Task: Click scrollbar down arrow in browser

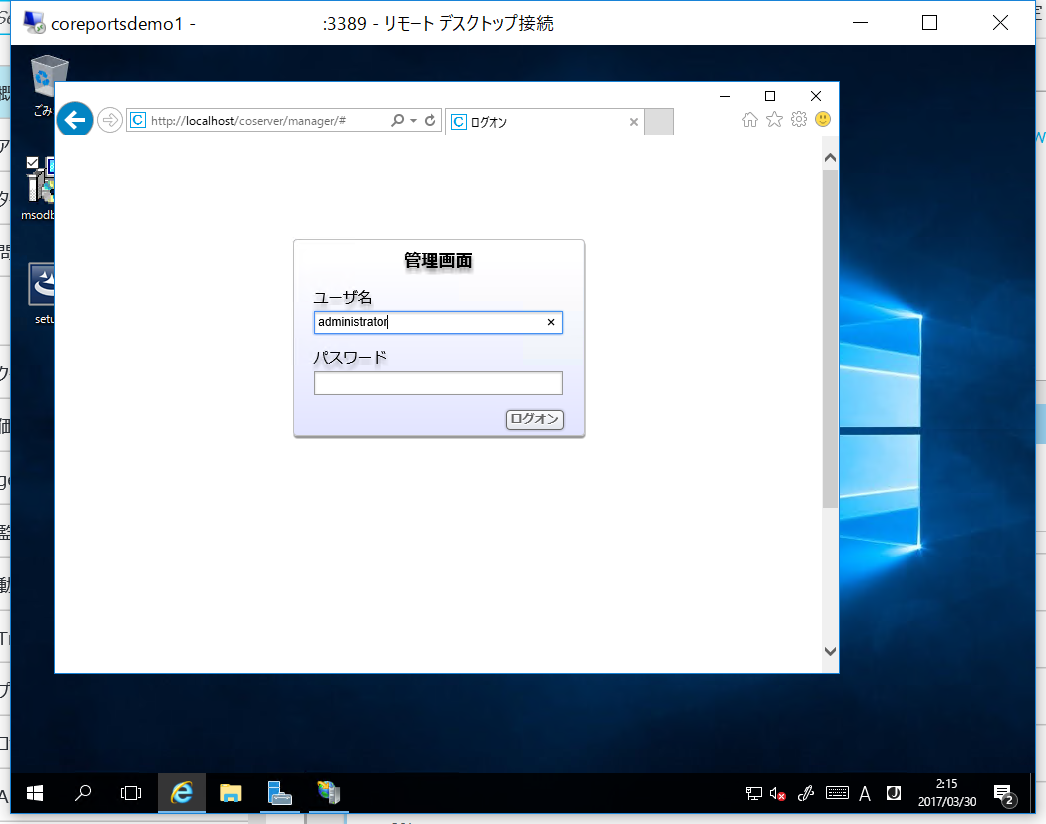Action: (830, 651)
